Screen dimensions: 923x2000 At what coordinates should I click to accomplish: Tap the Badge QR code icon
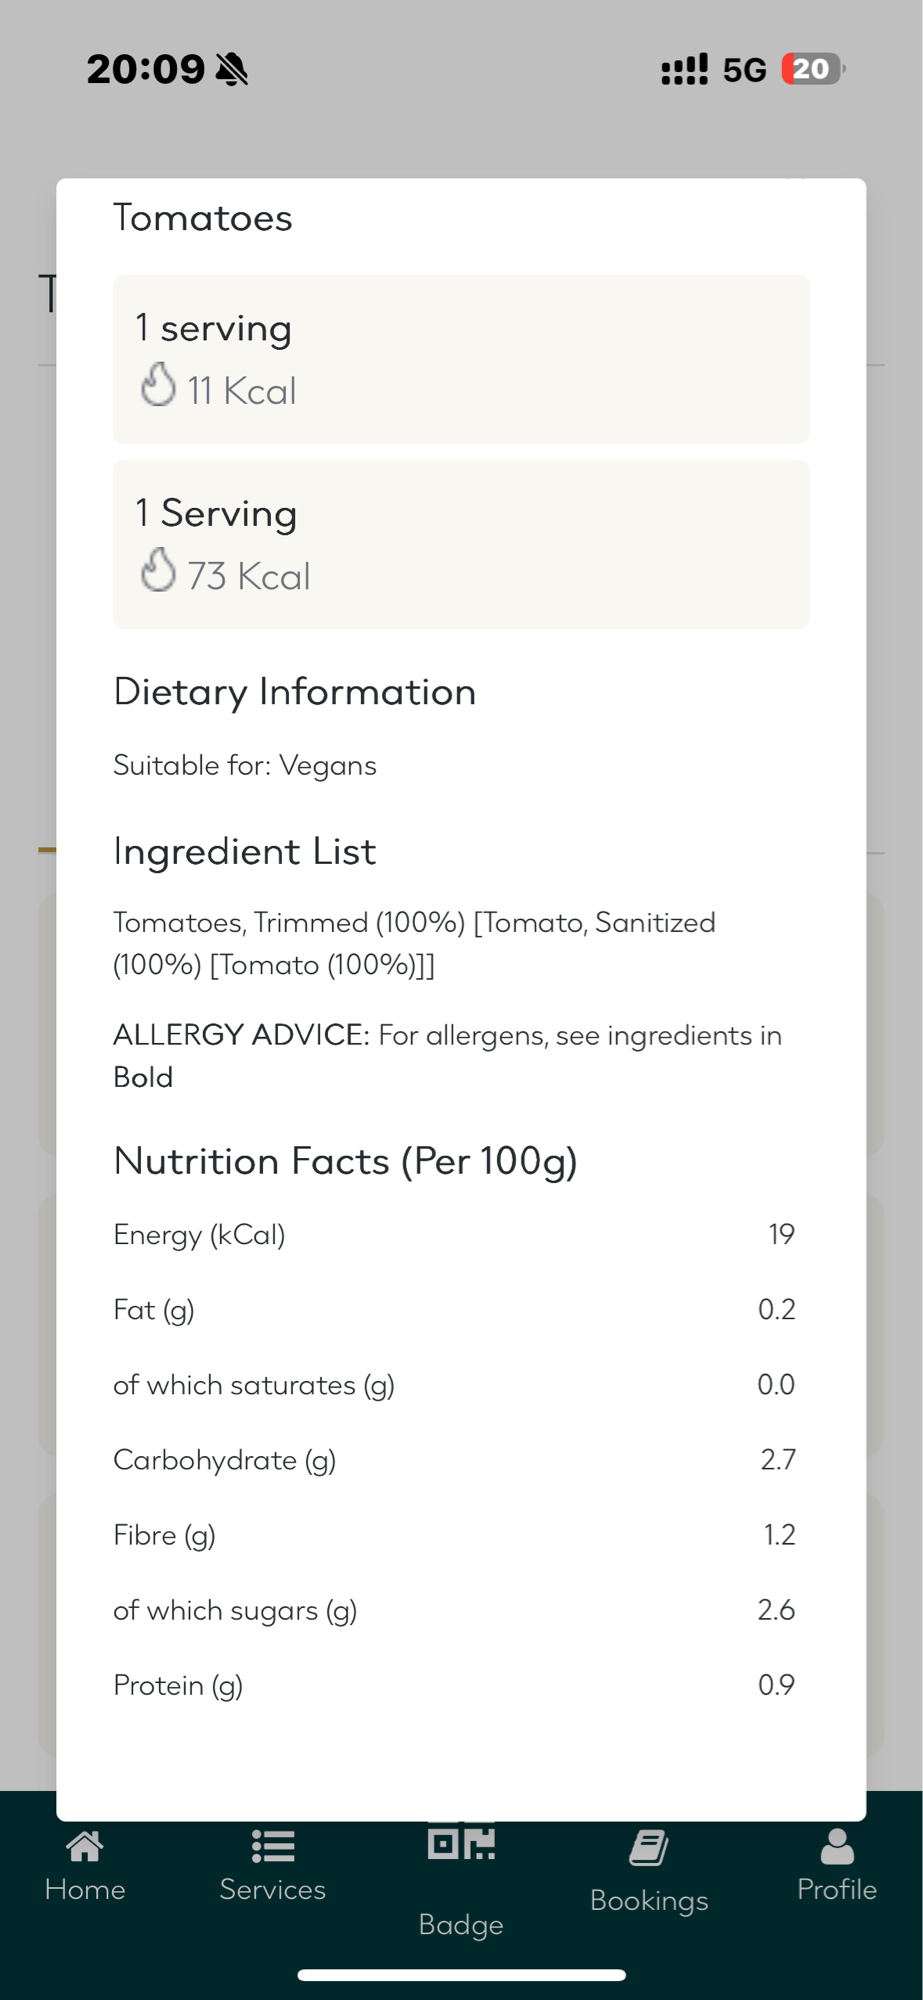coord(461,1842)
